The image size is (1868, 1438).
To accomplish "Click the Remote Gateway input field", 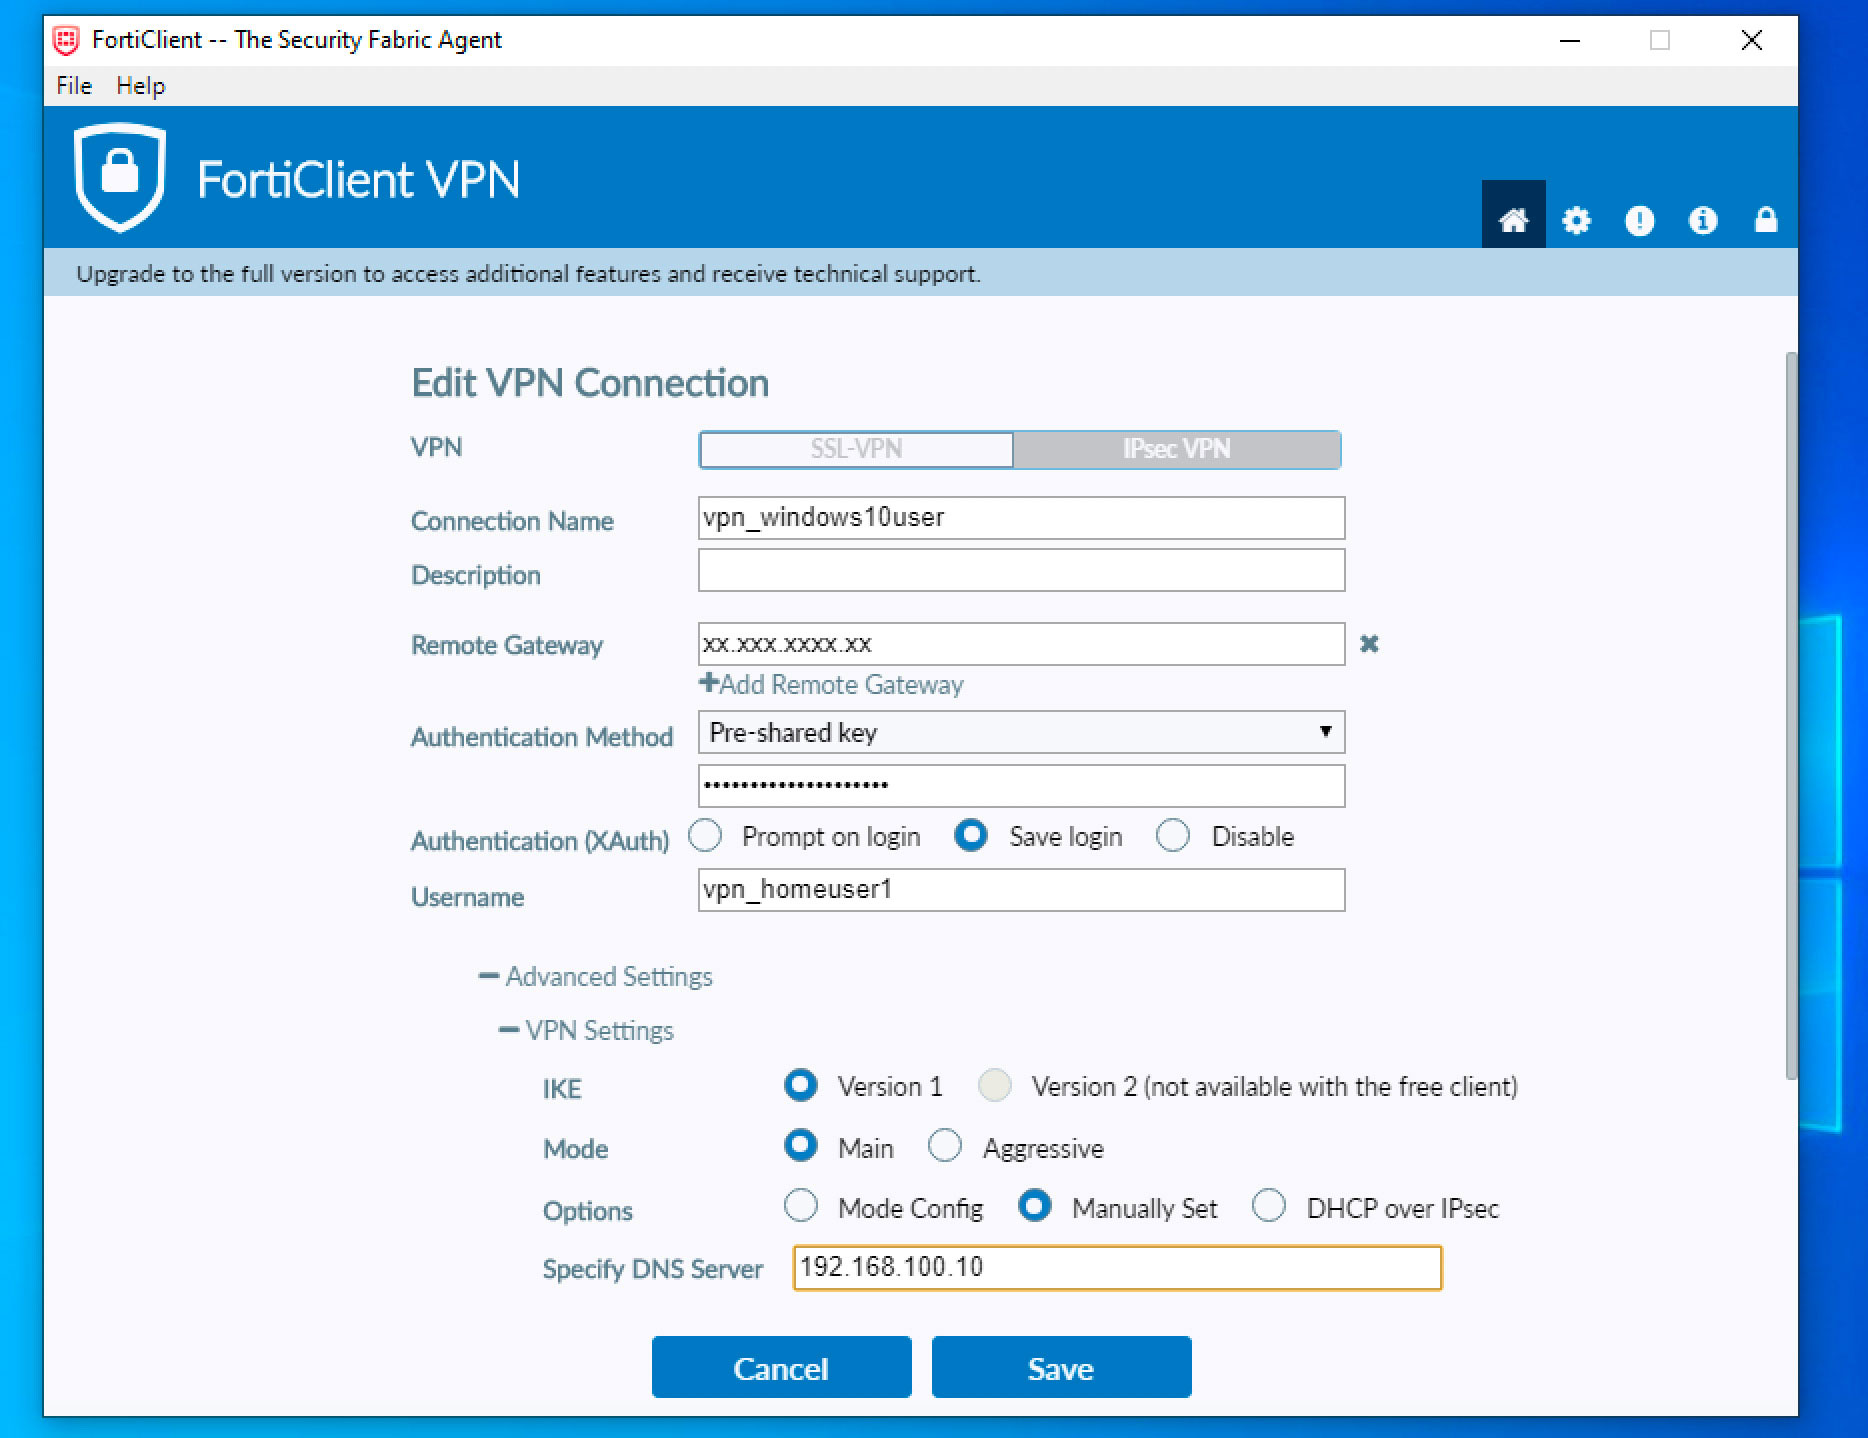I will [x=1021, y=644].
